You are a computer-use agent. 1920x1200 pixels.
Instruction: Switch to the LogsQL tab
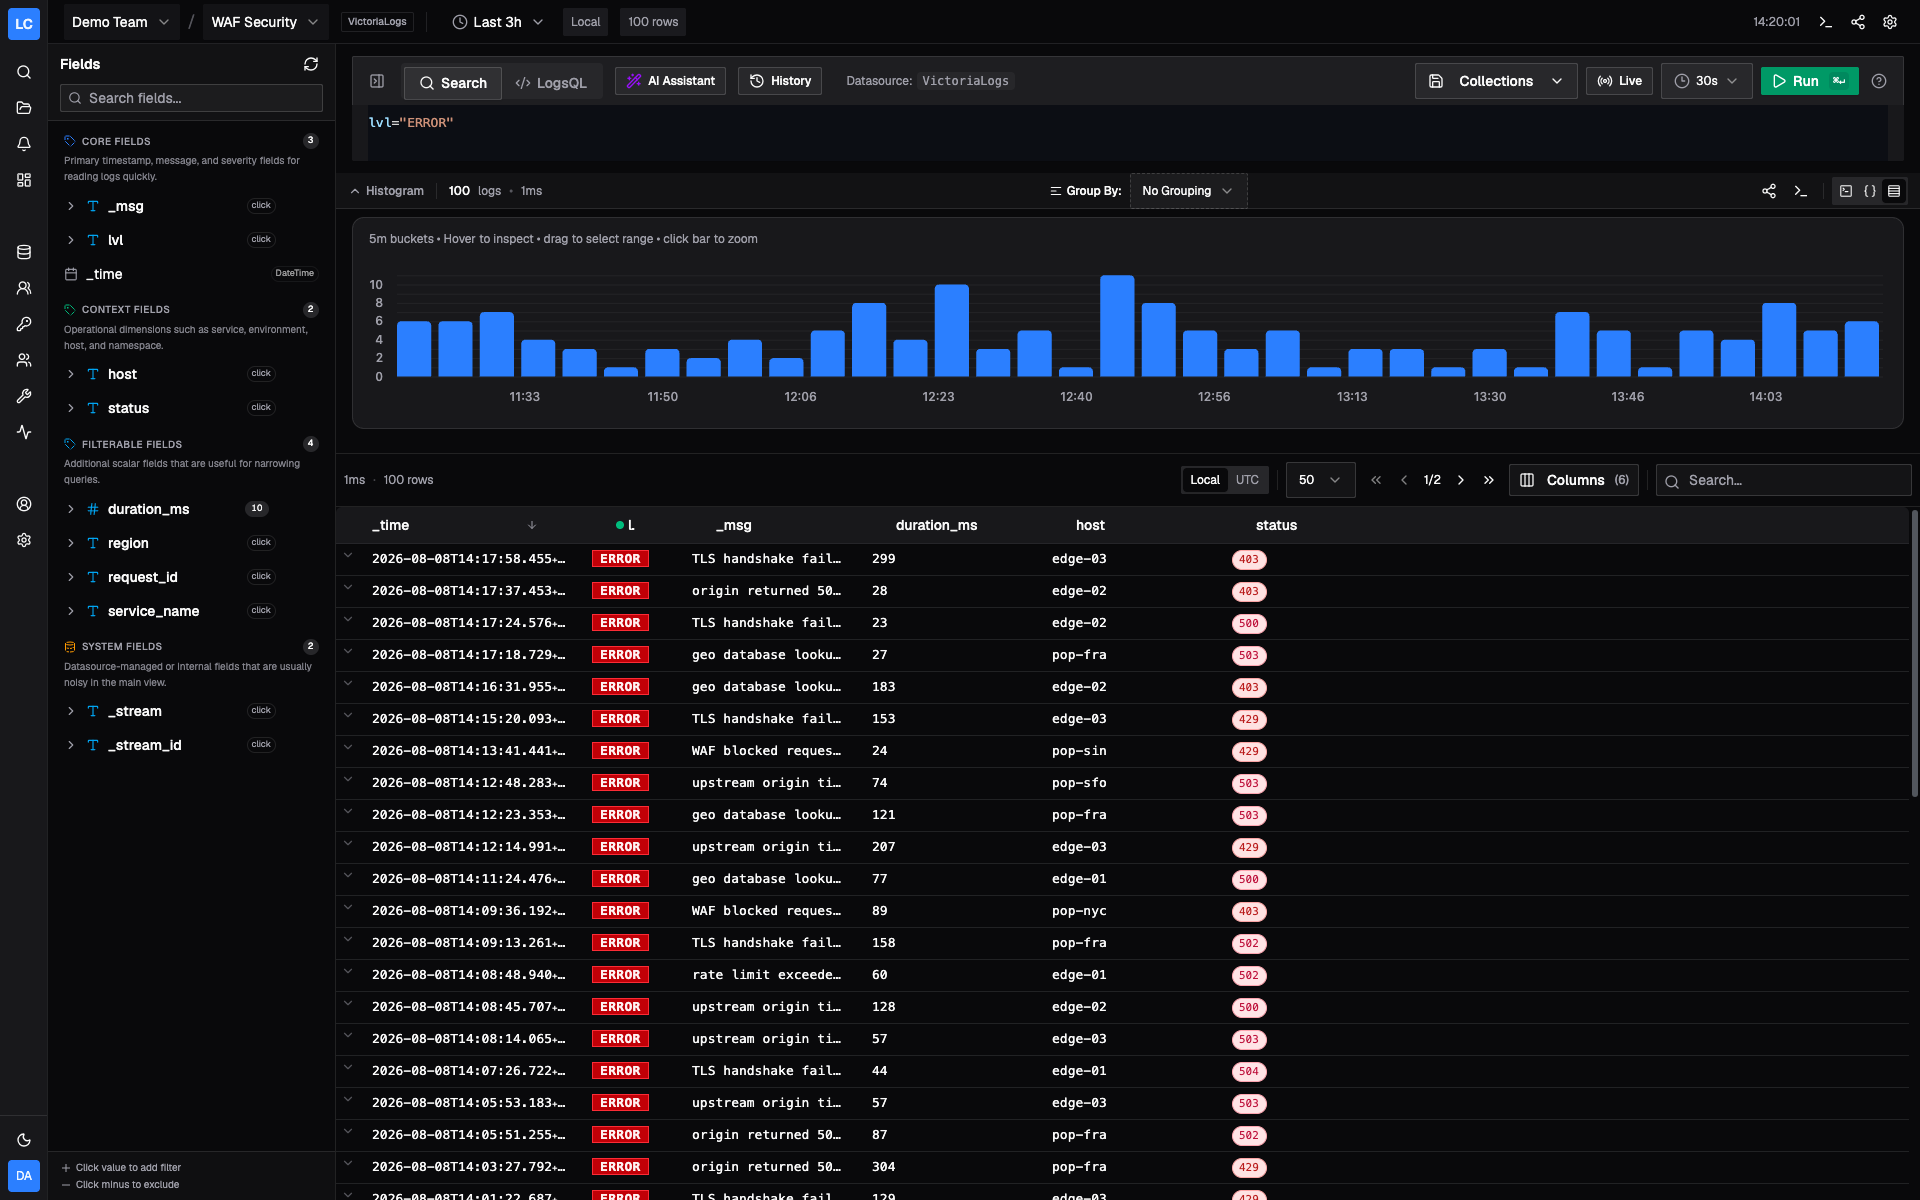(x=551, y=83)
